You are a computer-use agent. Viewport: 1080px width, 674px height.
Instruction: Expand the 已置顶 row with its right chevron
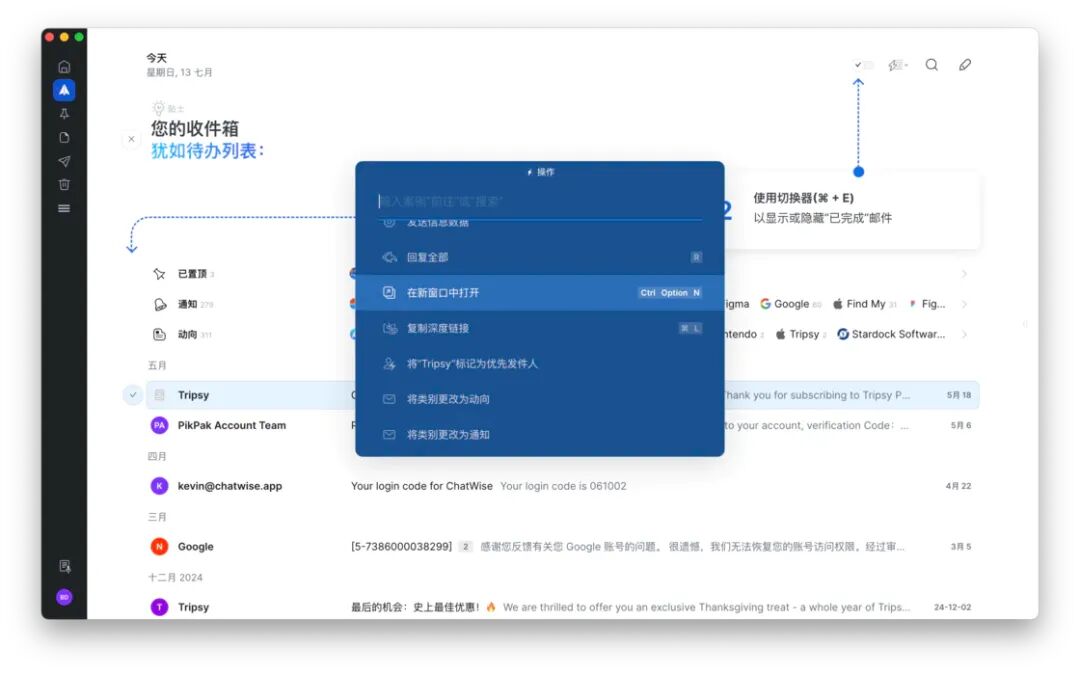964,274
